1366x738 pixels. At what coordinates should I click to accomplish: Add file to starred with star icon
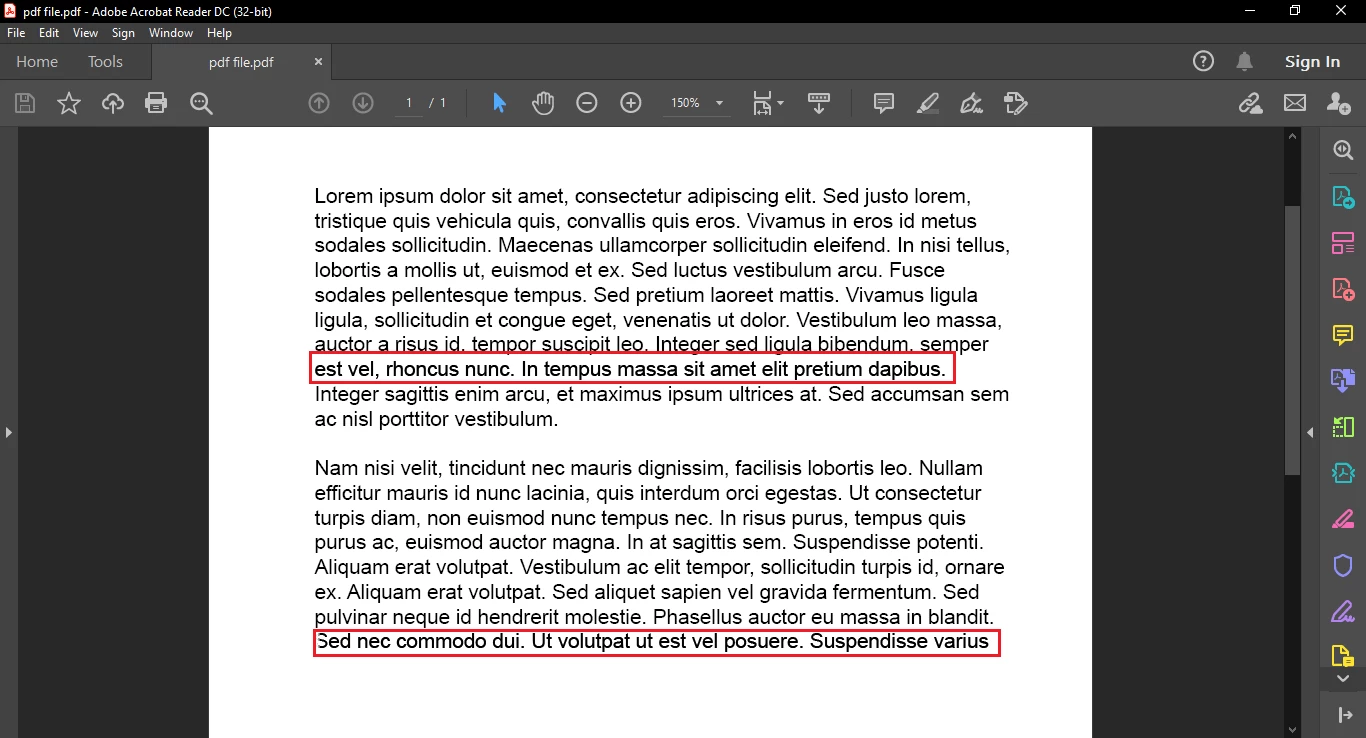pos(69,103)
